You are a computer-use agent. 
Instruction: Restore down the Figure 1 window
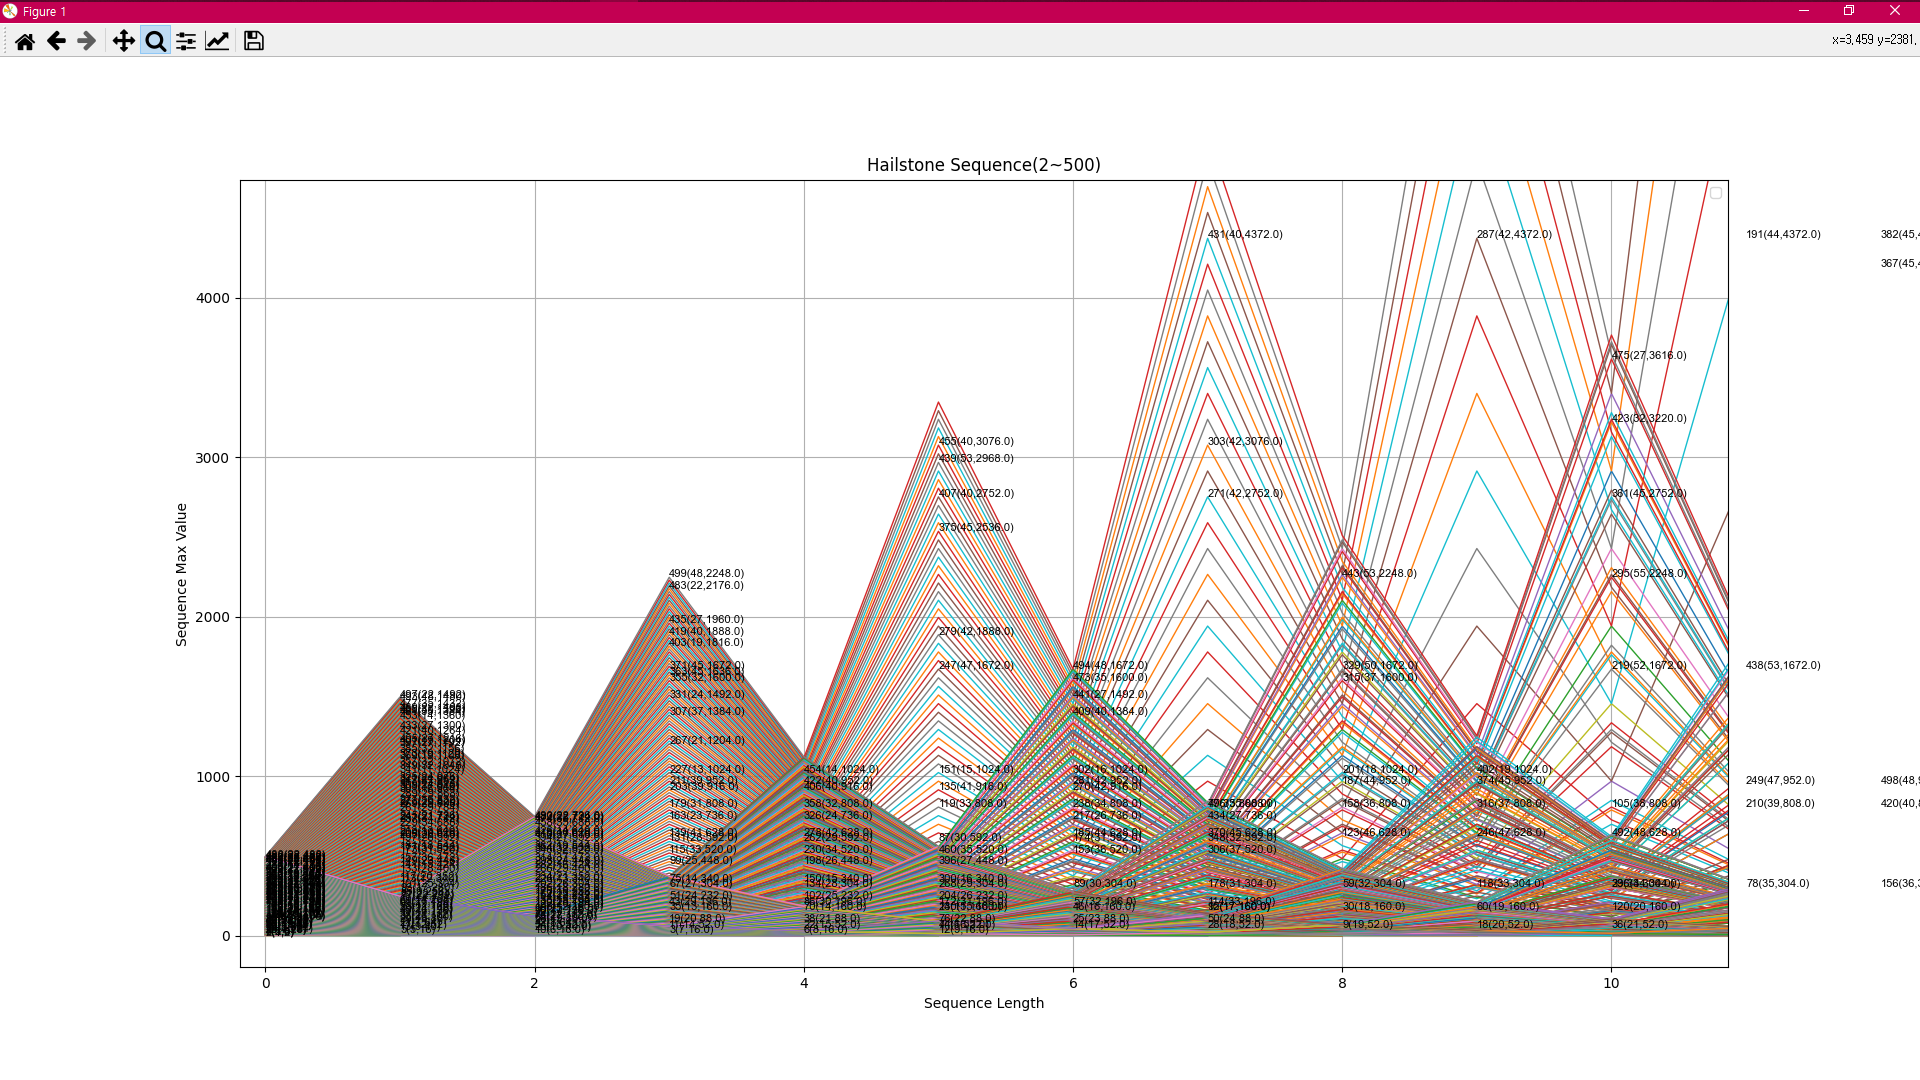(x=1849, y=11)
